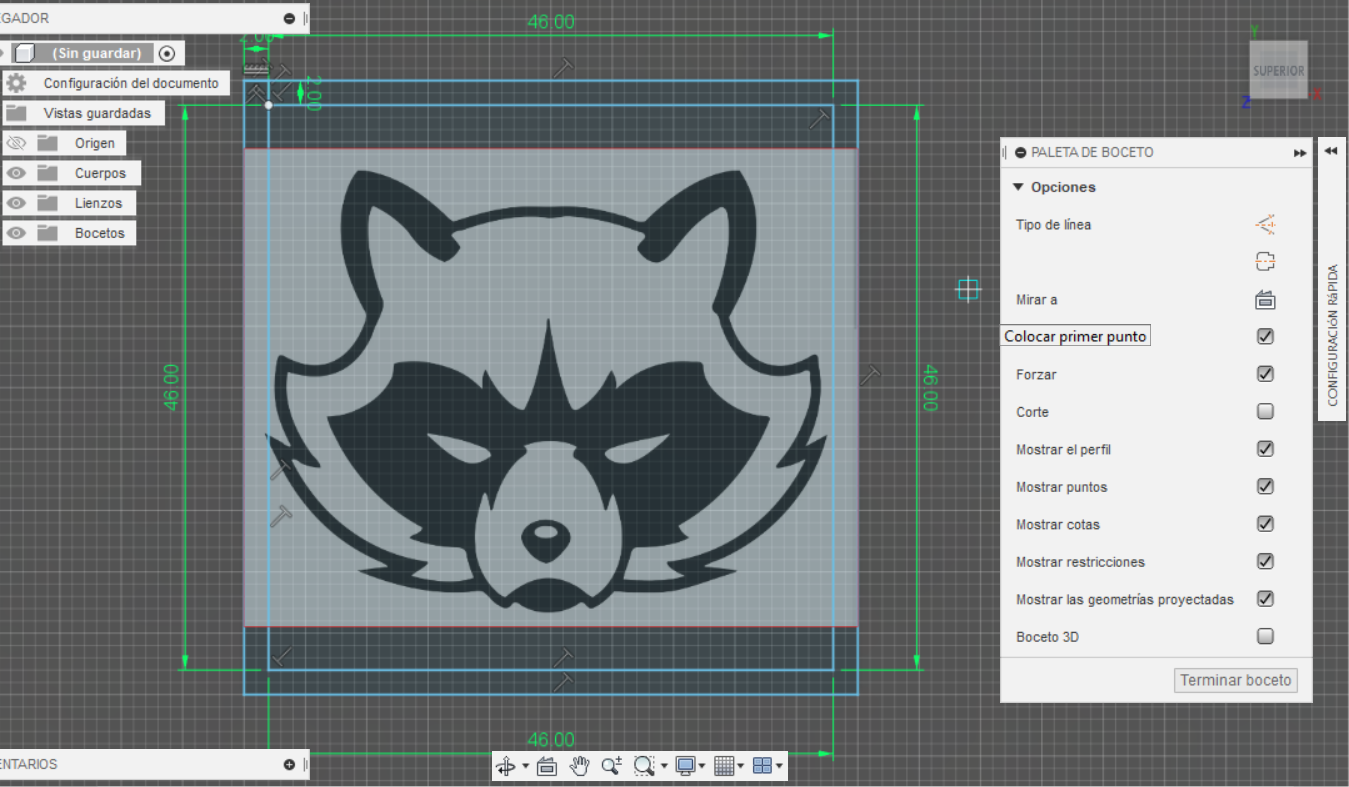Select the Orbit tool in navigation bar
The image size is (1349, 787).
pyautogui.click(x=506, y=766)
